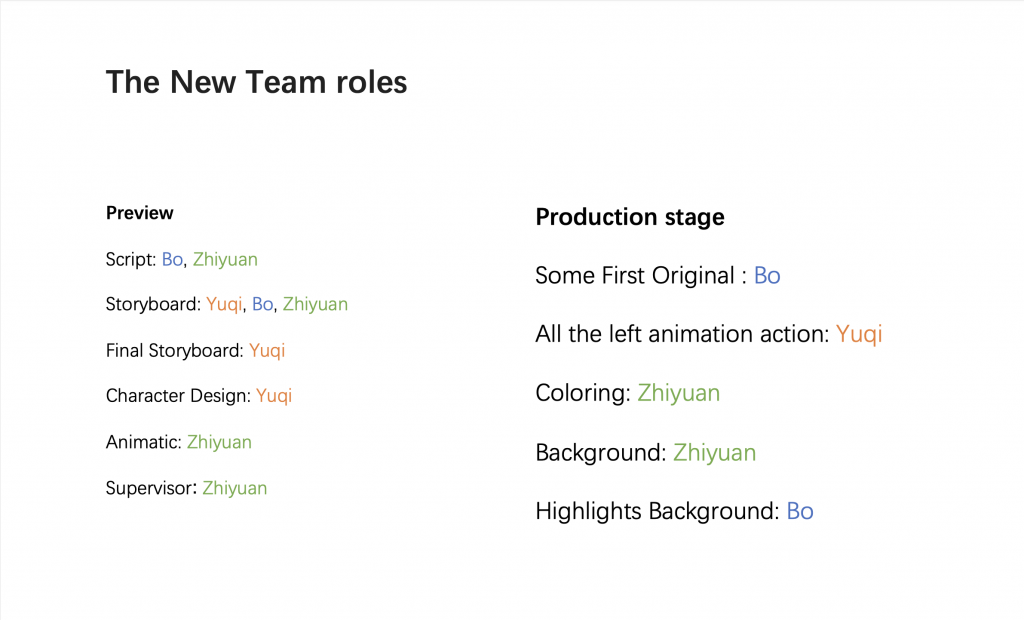Click 'All the left animation action:' text
This screenshot has height=620, width=1024.
click(x=682, y=334)
